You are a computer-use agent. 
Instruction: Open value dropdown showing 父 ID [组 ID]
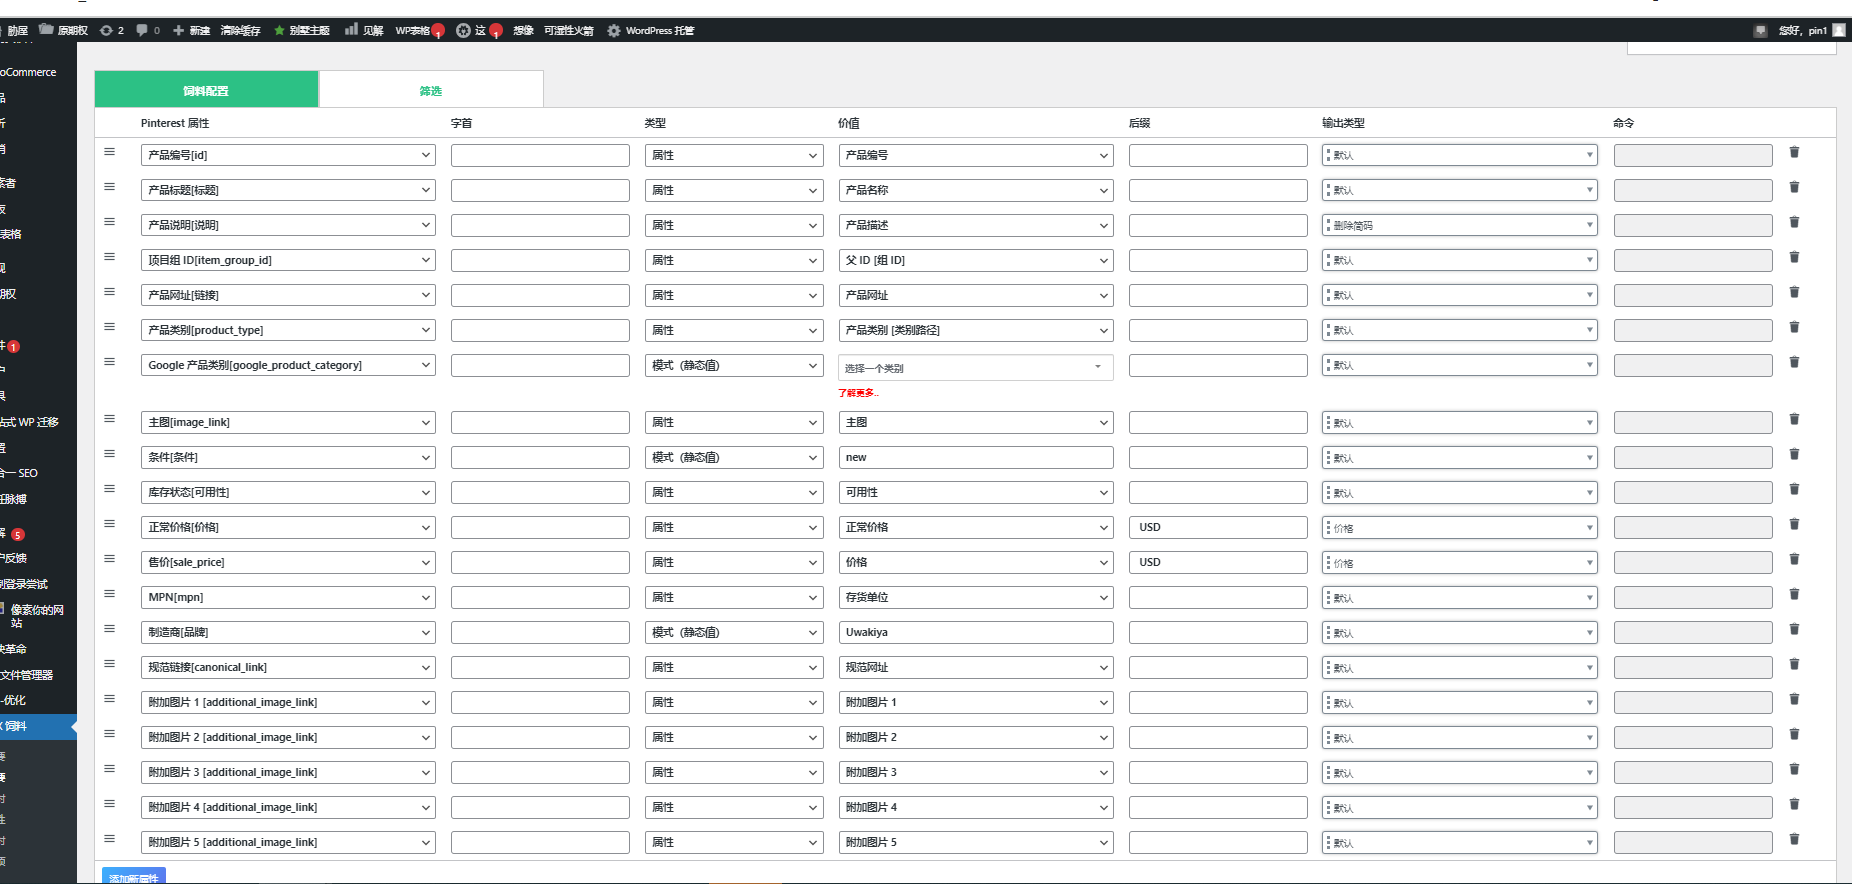click(x=975, y=260)
